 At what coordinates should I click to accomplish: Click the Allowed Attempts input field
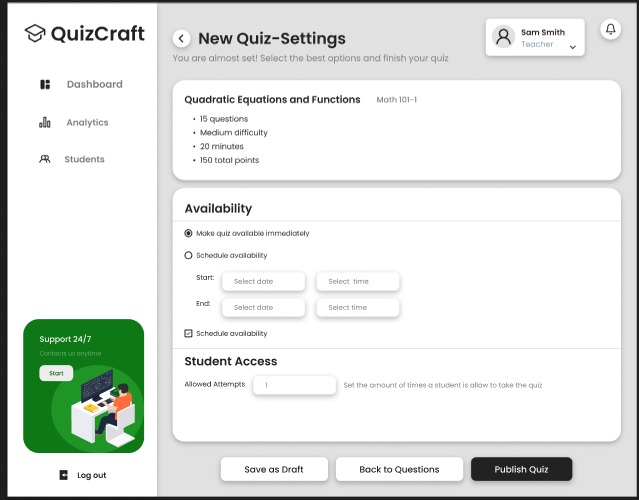click(x=295, y=385)
